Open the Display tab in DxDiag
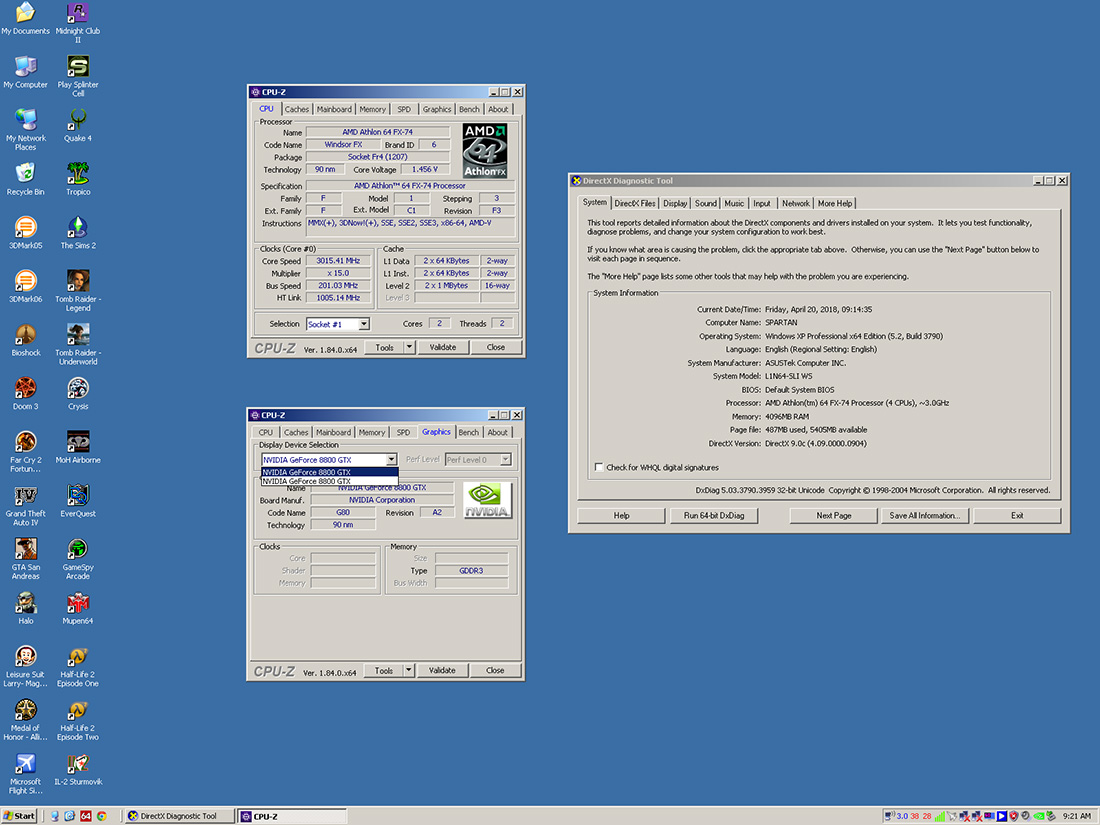Screen dimensions: 1100x825 [x=675, y=203]
